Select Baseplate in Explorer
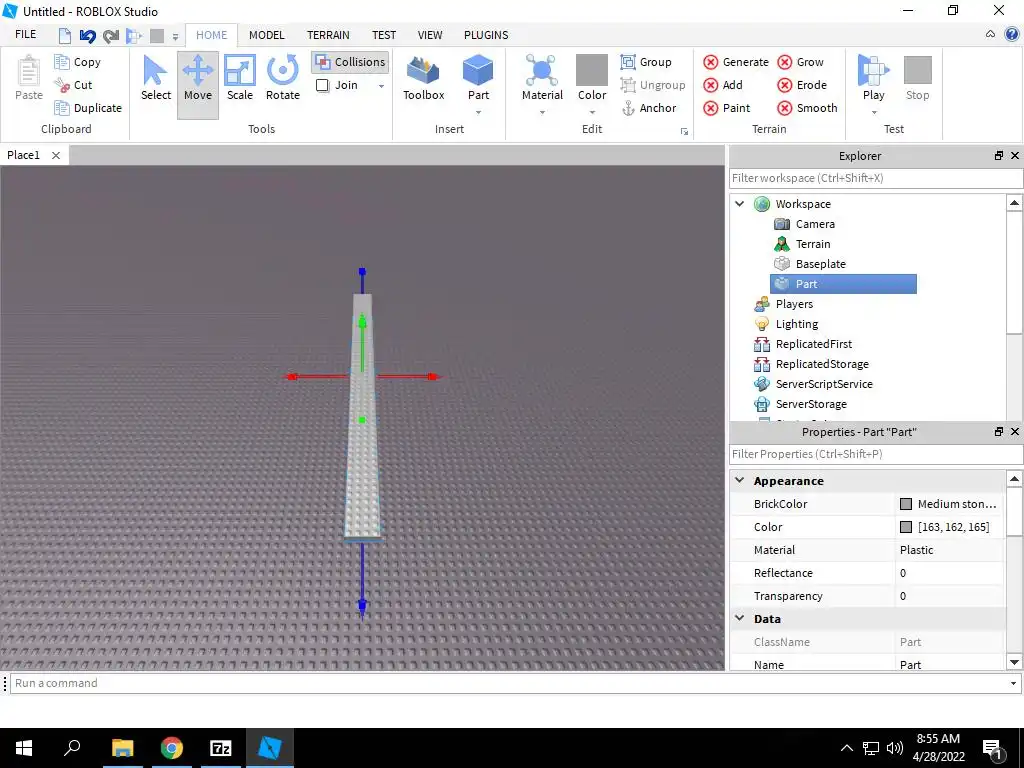The height and width of the screenshot is (768, 1024). pos(810,264)
